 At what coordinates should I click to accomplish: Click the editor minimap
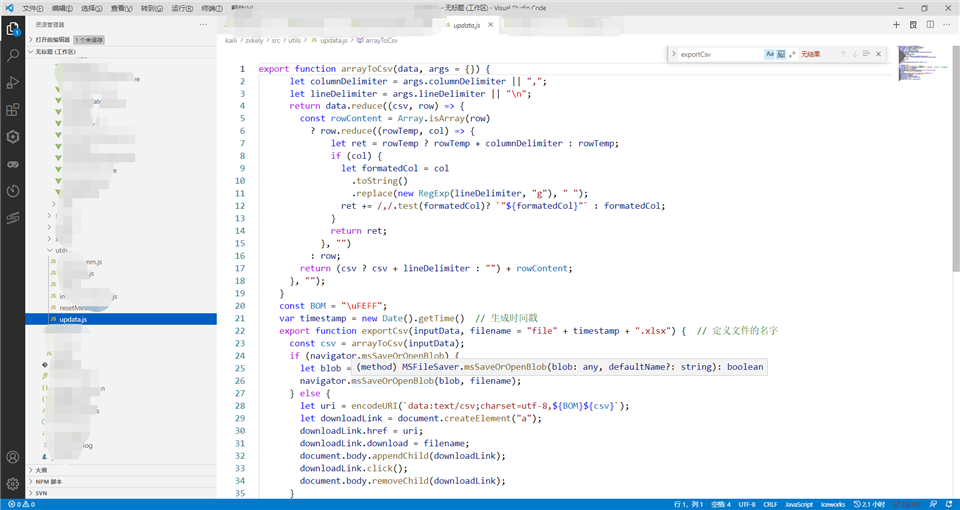(923, 64)
